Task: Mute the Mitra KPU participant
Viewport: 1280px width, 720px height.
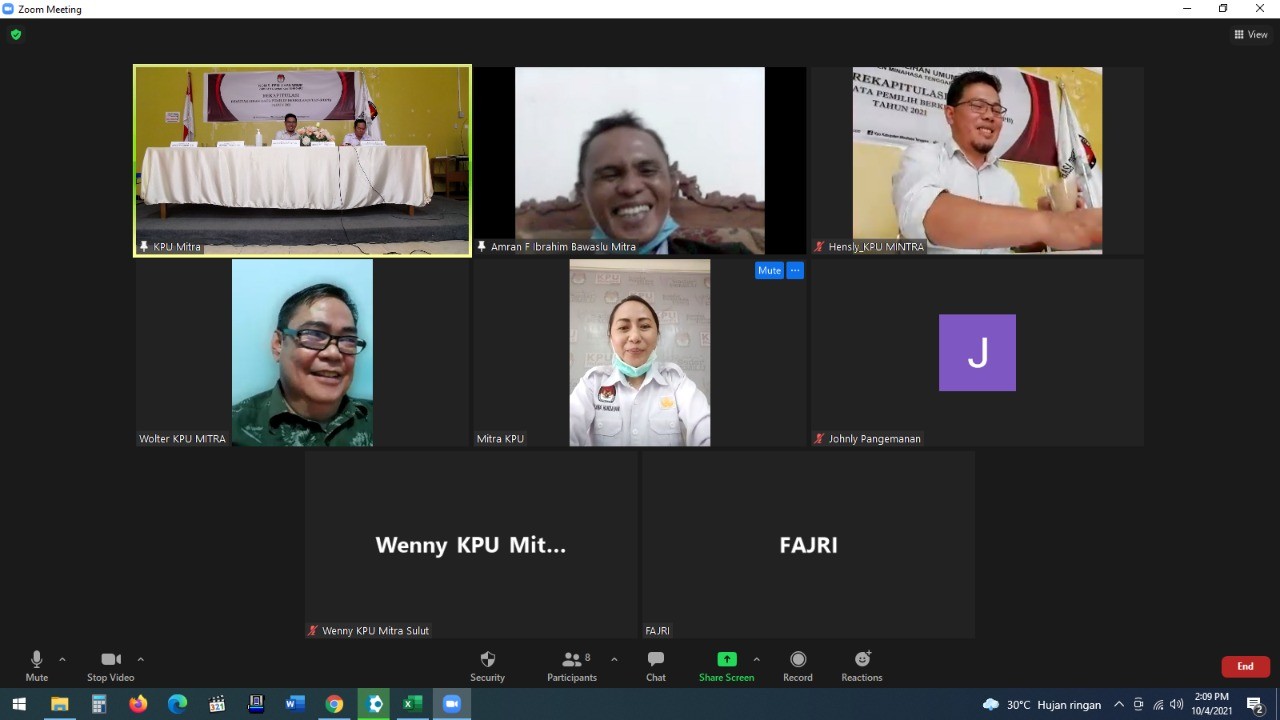Action: pos(769,270)
